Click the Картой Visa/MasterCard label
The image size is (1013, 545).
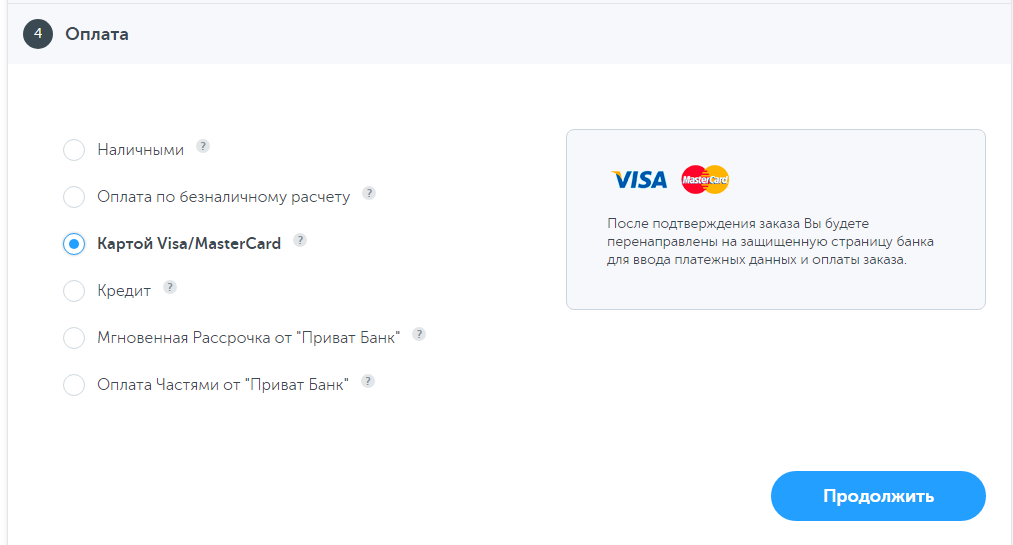[x=189, y=243]
